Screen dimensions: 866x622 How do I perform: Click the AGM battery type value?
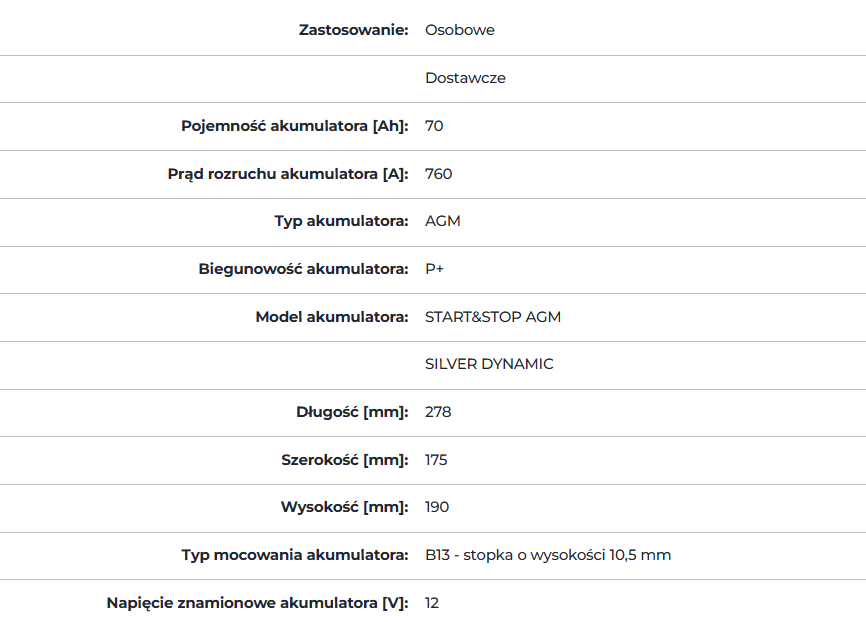click(442, 221)
